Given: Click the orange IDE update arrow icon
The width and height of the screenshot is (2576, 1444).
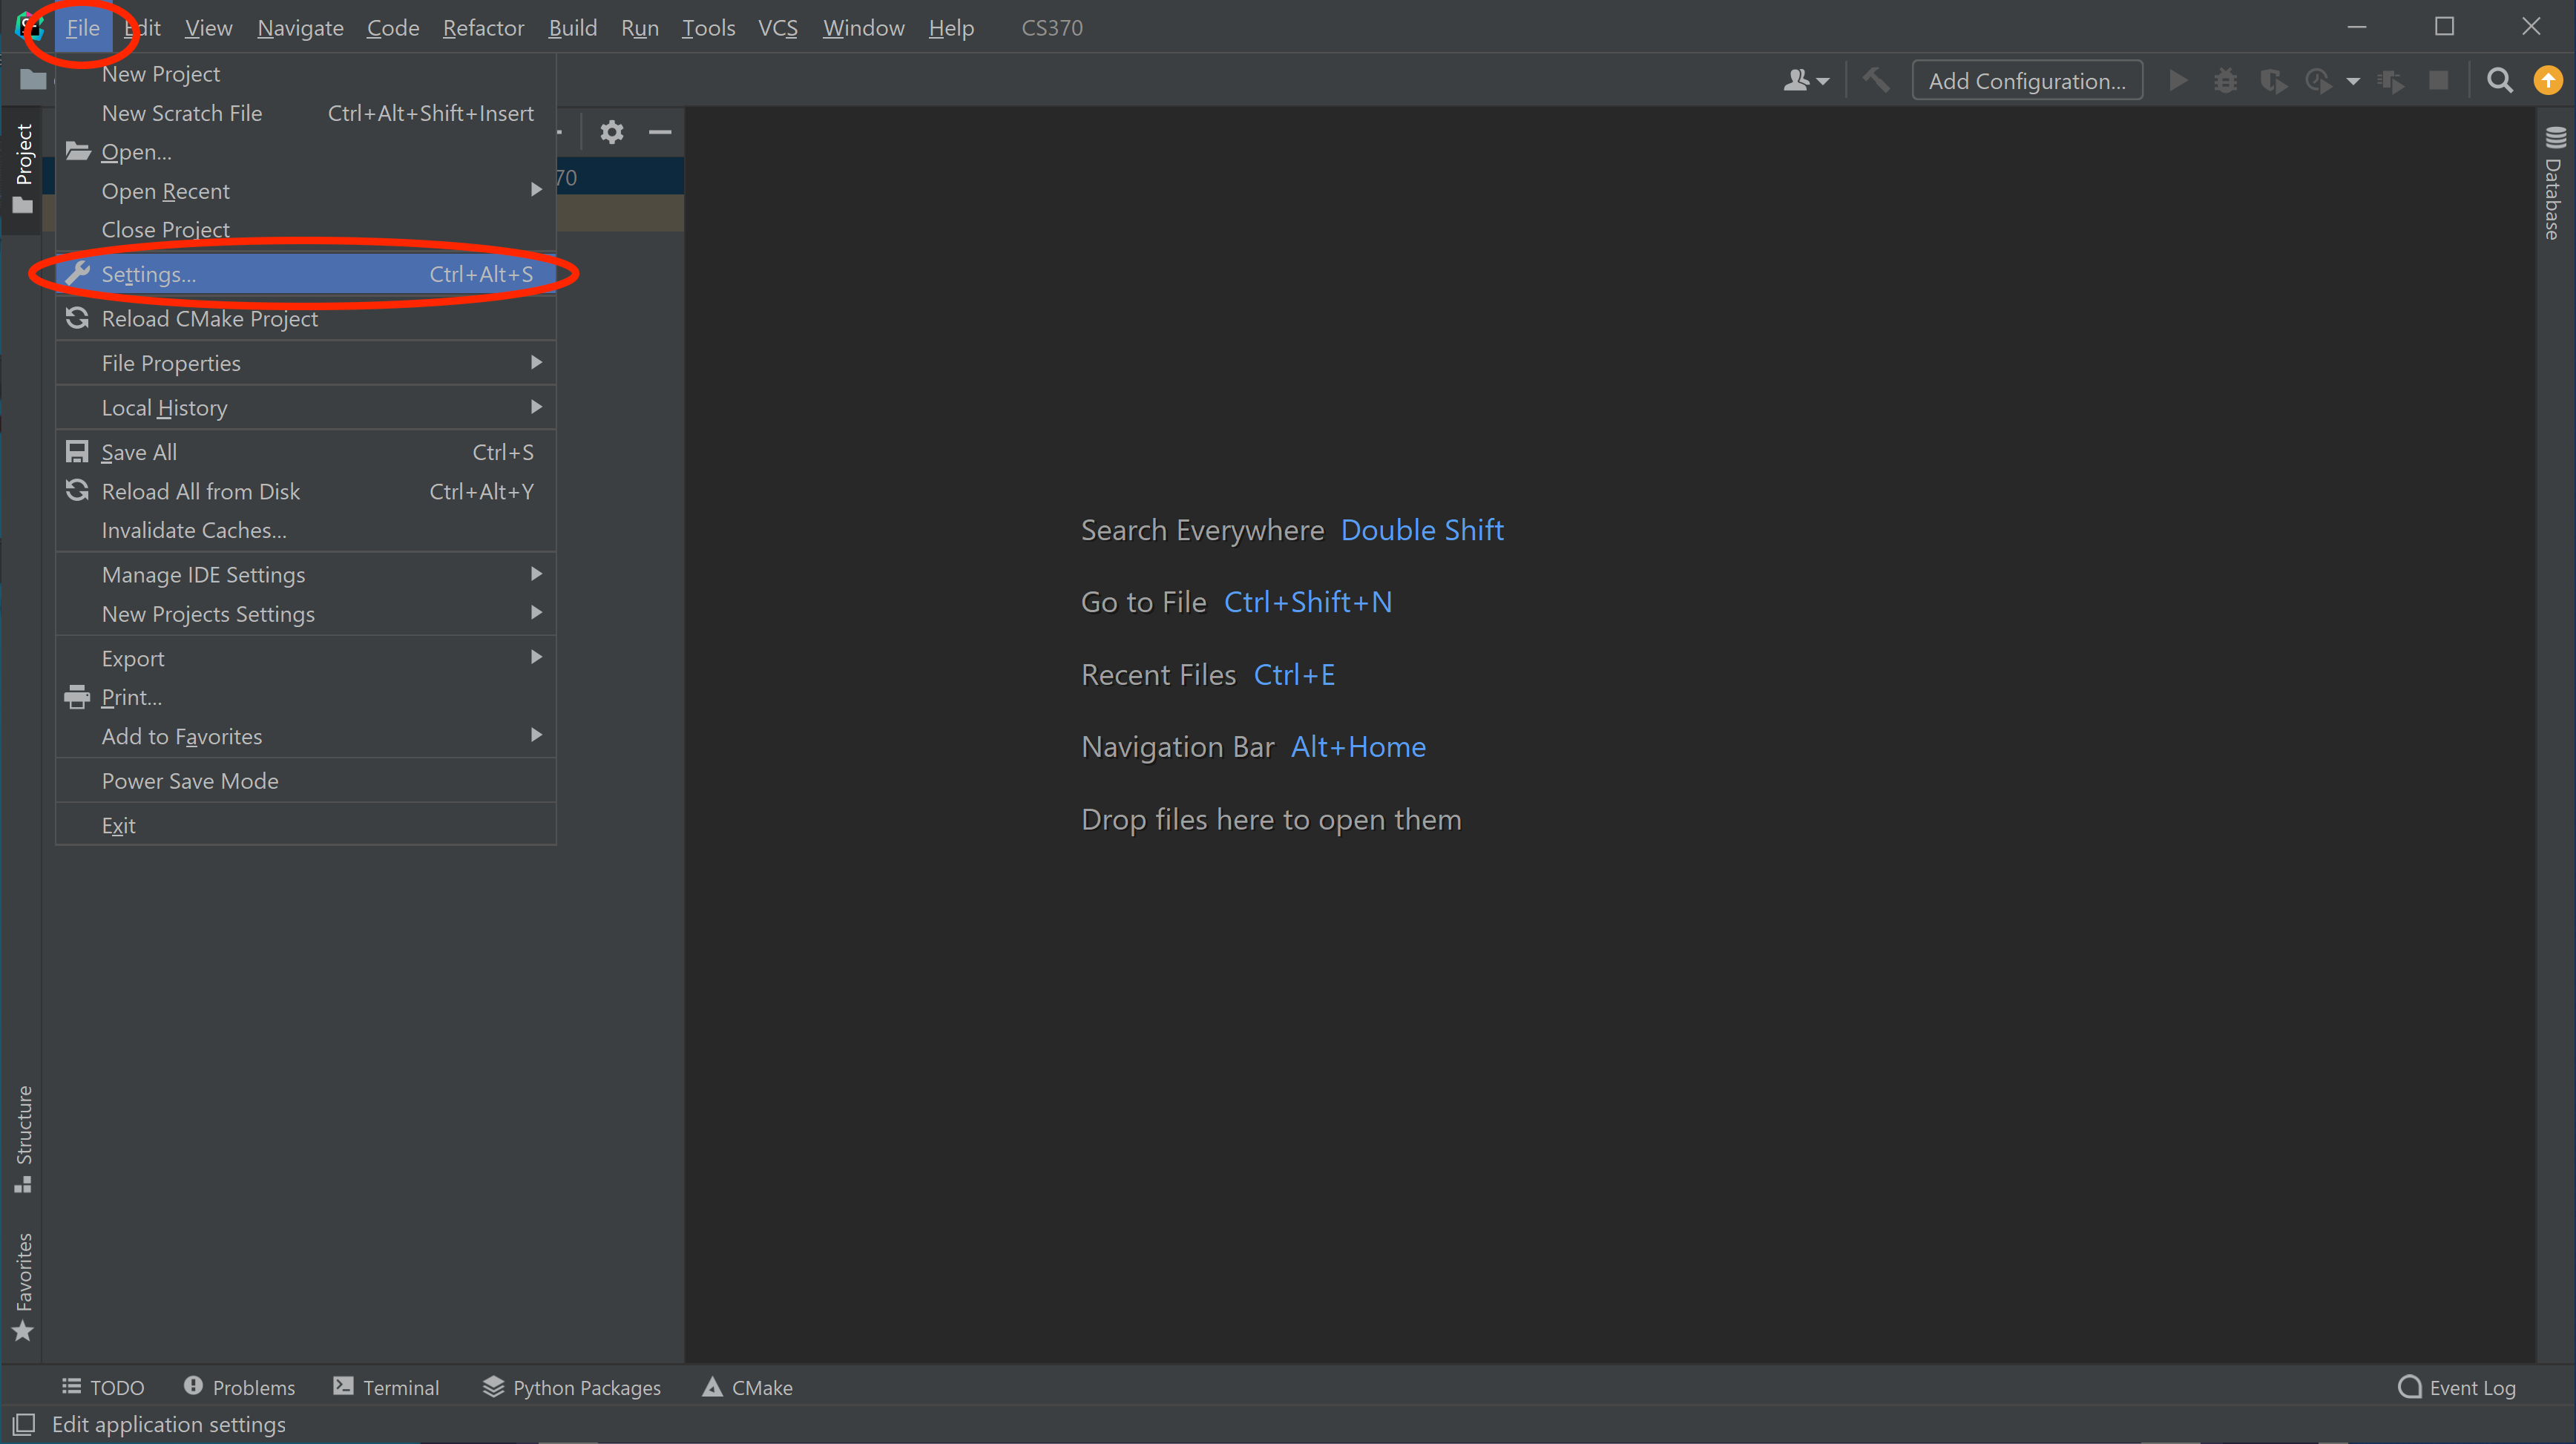Looking at the screenshot, I should pos(2548,81).
